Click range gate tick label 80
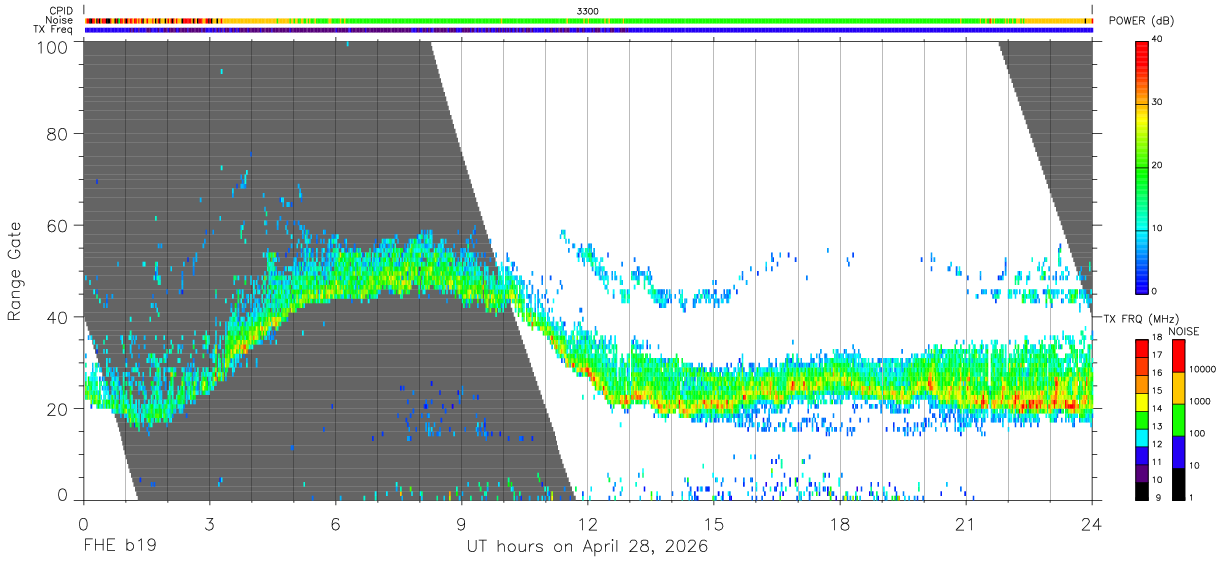Image resolution: width=1228 pixels, height=567 pixels. tap(57, 133)
